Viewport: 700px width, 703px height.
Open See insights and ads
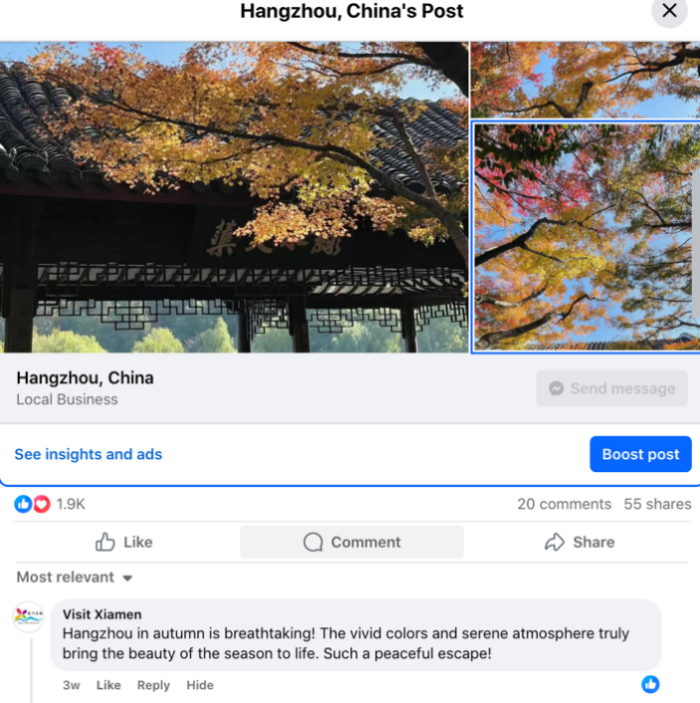click(88, 454)
